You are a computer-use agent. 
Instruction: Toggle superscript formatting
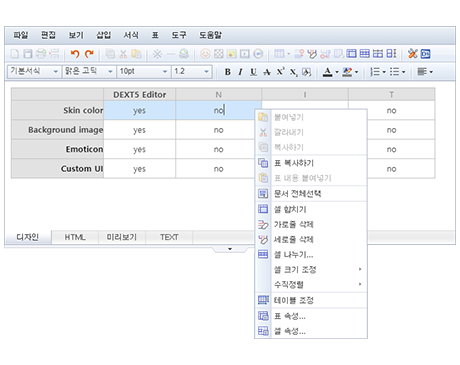click(x=280, y=71)
